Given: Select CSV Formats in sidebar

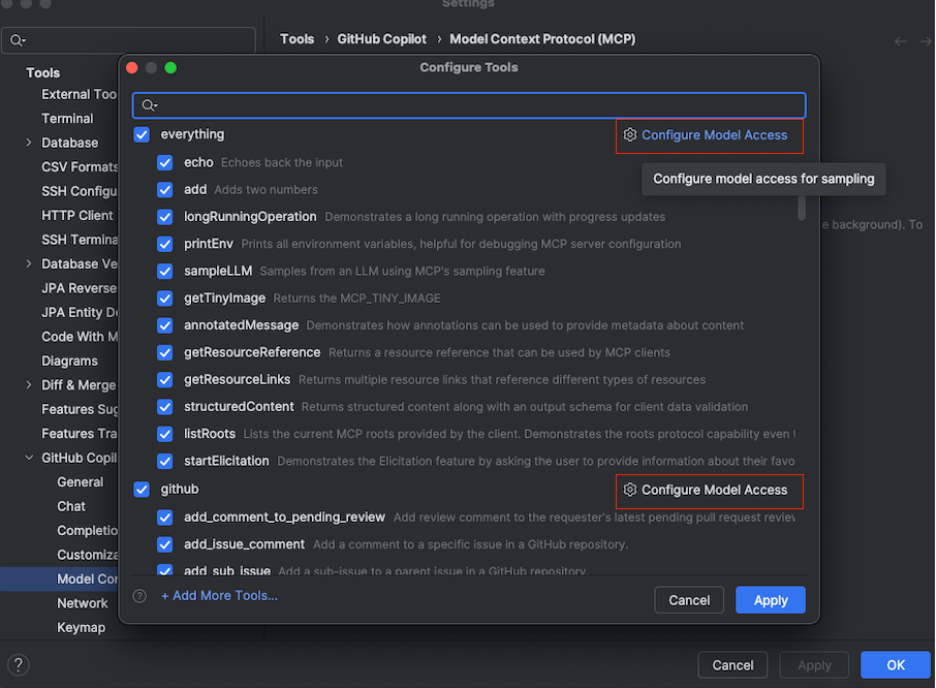Looking at the screenshot, I should (79, 167).
